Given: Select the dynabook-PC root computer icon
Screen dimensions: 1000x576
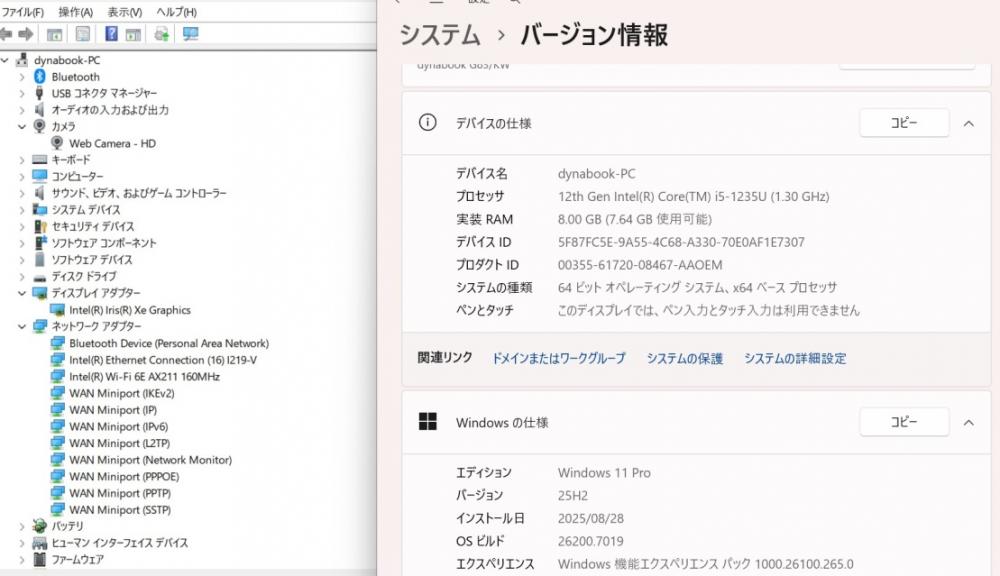Looking at the screenshot, I should (x=22, y=60).
